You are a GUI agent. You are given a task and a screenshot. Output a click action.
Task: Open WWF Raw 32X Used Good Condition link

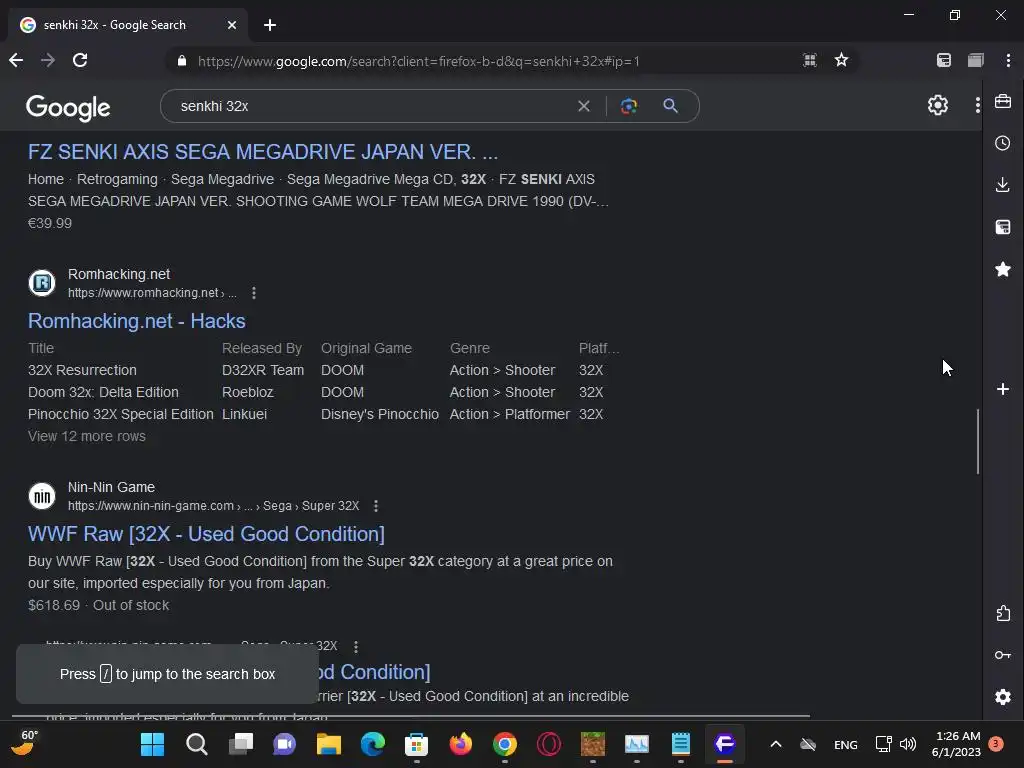pos(206,534)
